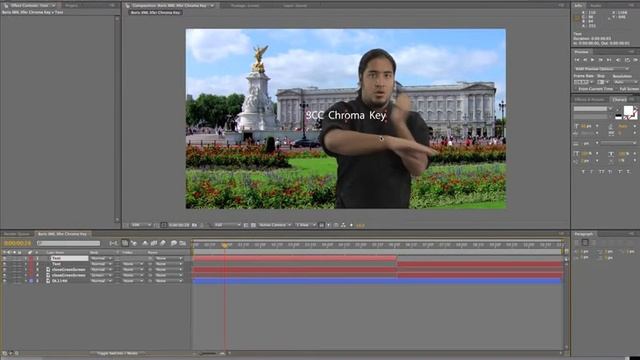This screenshot has width=640, height=360.
Task: Toggle region of interest in the viewer
Action: (x=246, y=225)
